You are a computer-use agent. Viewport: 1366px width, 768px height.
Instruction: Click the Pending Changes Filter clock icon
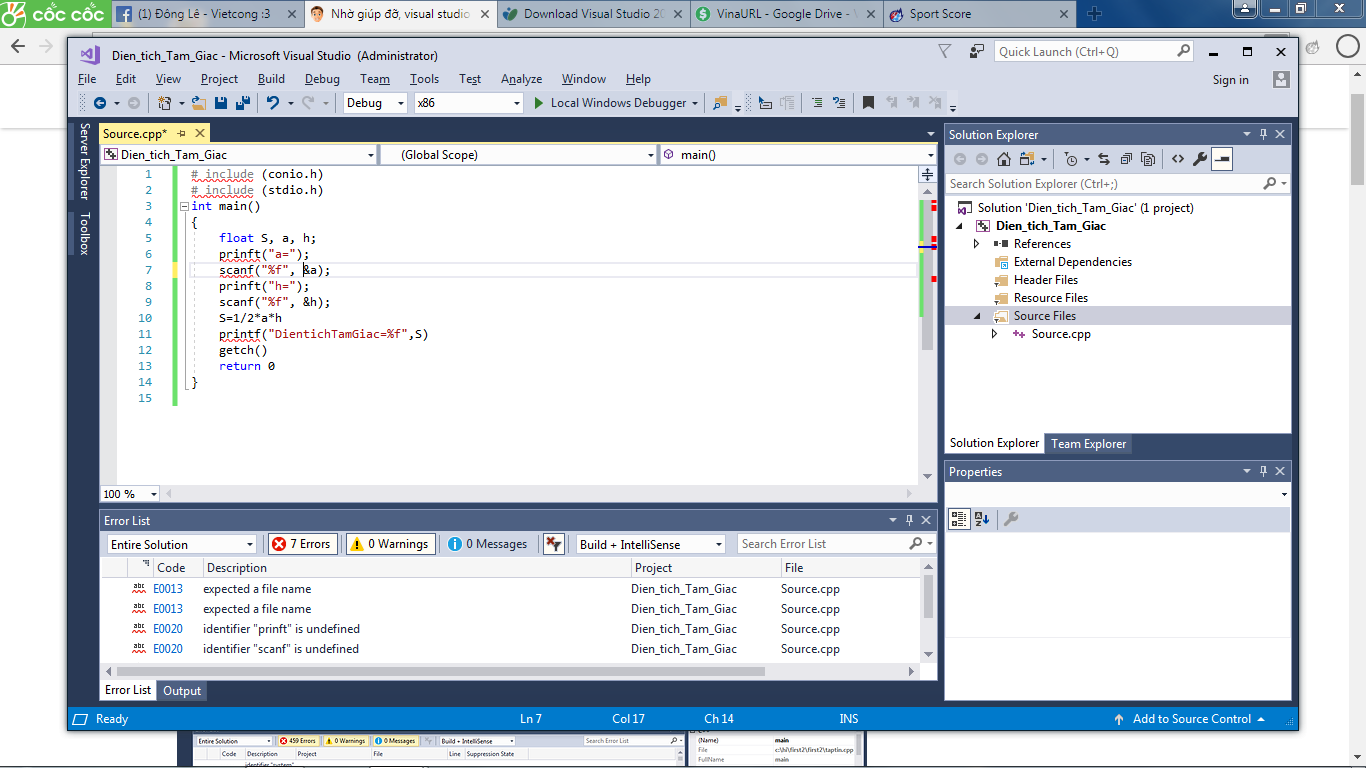click(x=1071, y=159)
